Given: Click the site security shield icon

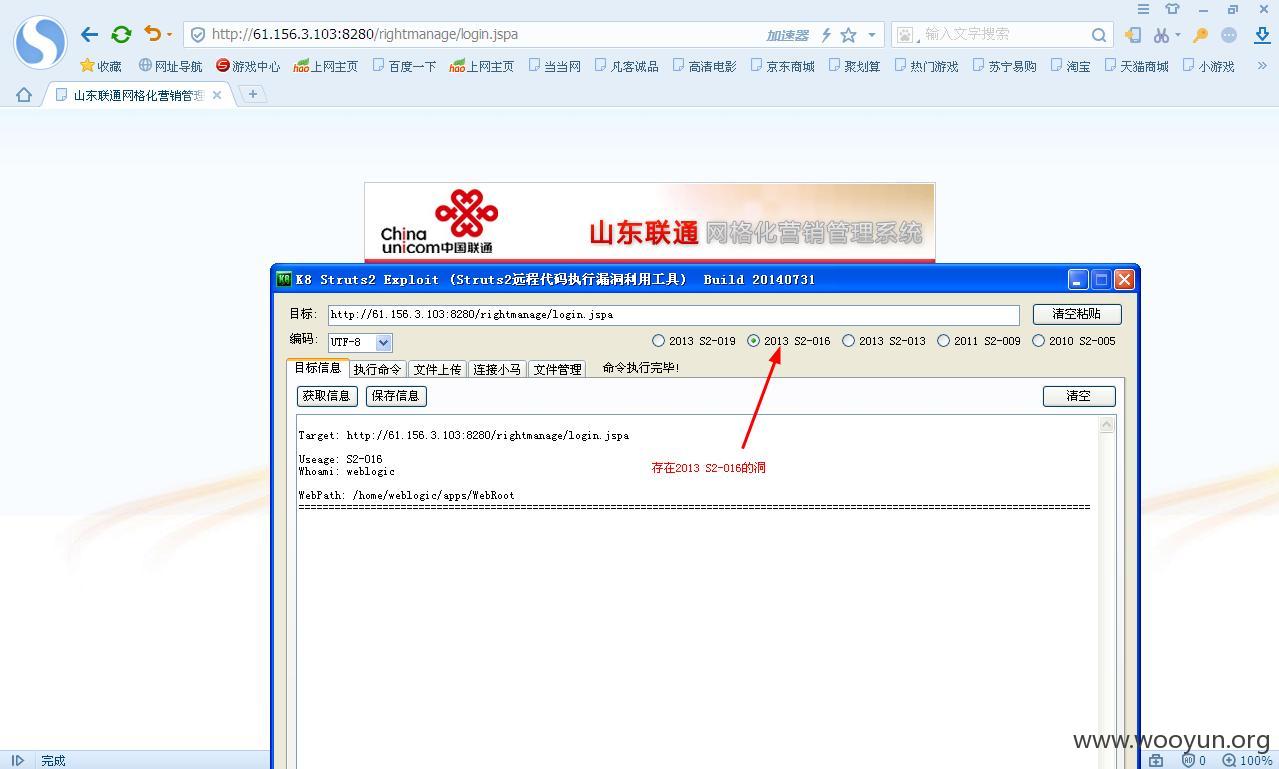Looking at the screenshot, I should tap(198, 34).
